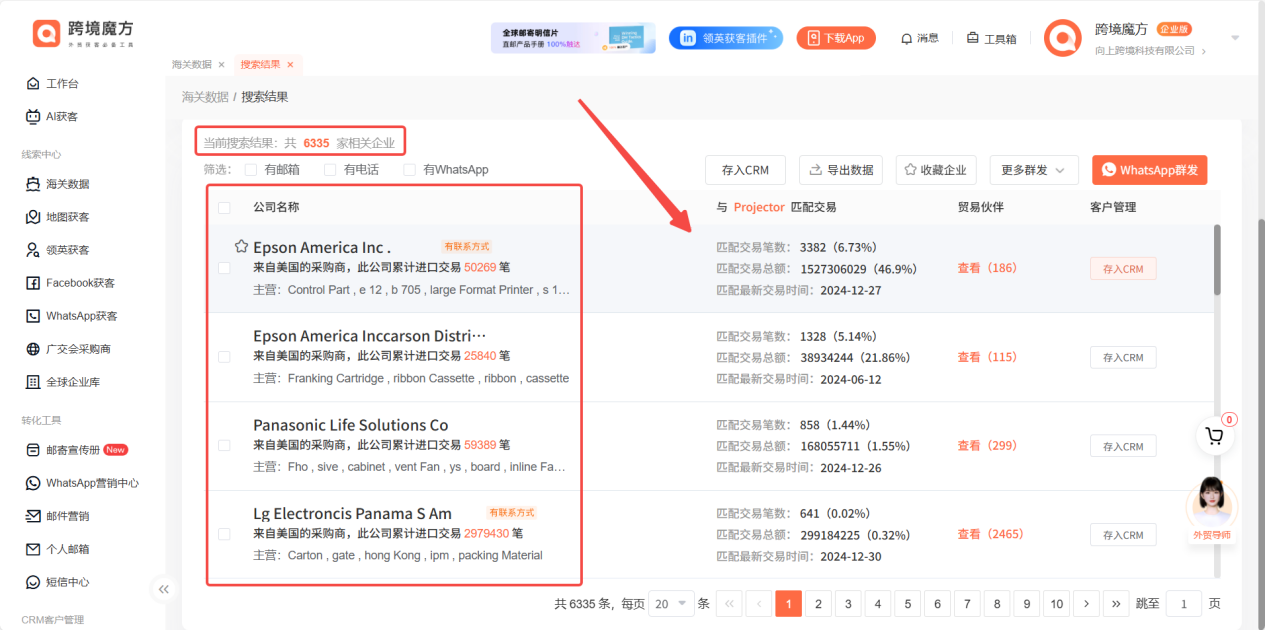Go to page 2
Viewport: 1265px width, 630px height.
click(818, 604)
